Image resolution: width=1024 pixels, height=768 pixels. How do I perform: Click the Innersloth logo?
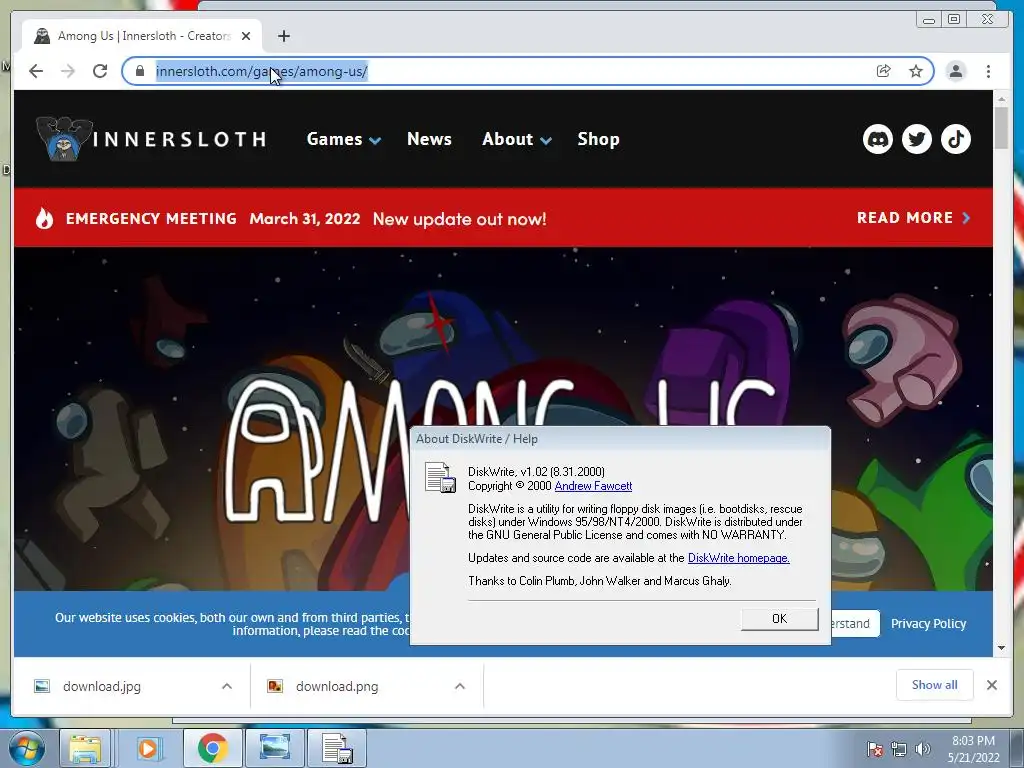[152, 138]
